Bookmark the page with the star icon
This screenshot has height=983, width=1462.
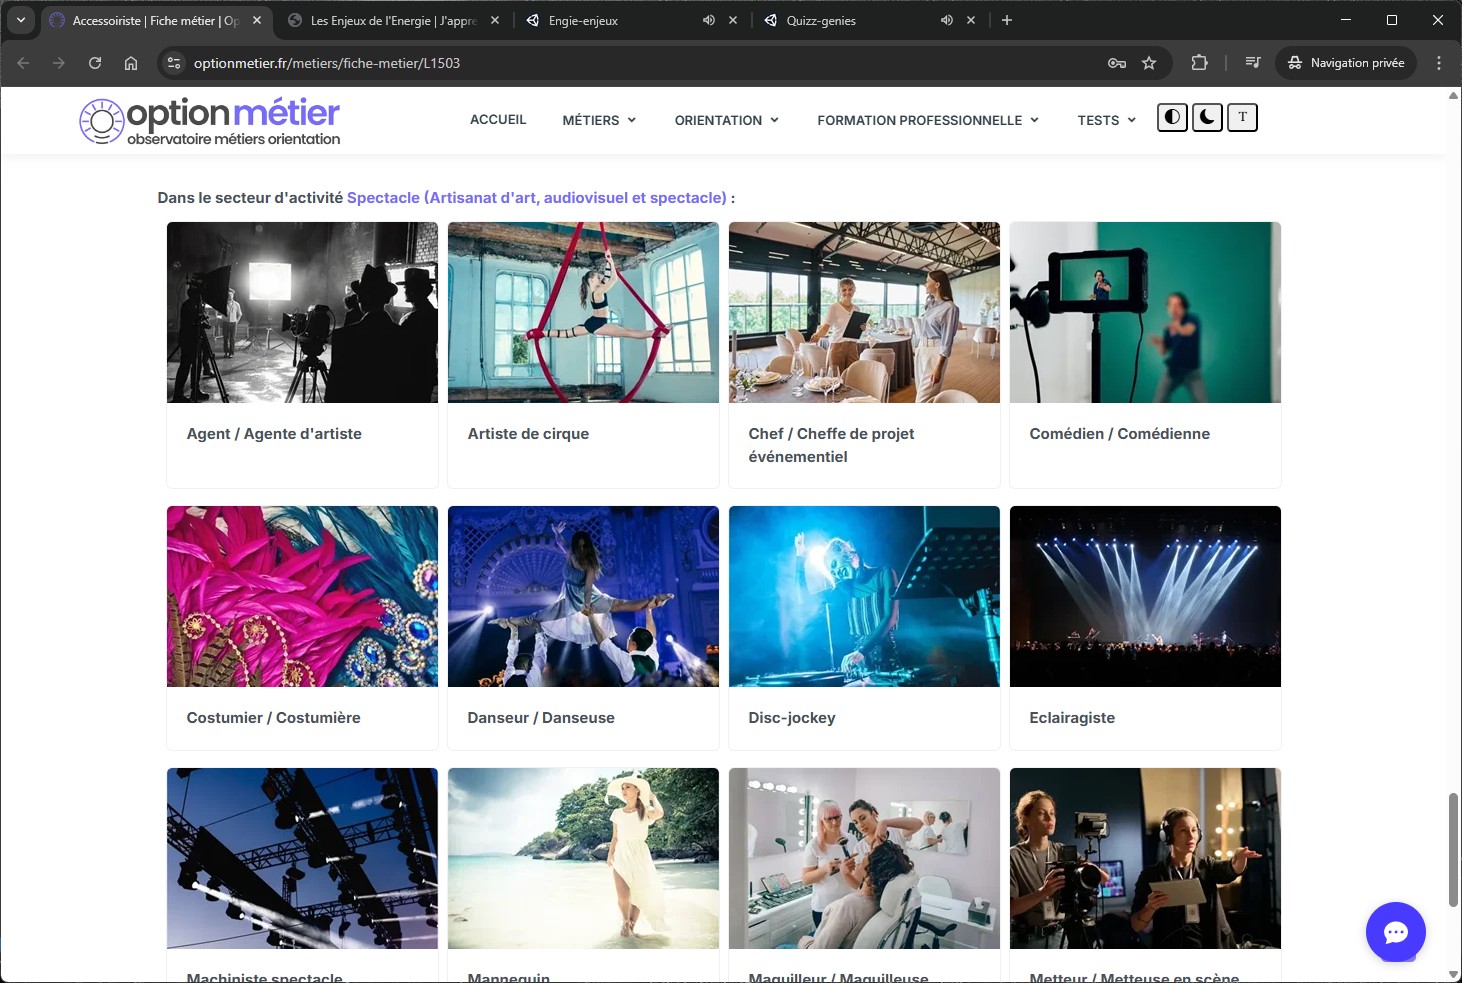click(1149, 63)
